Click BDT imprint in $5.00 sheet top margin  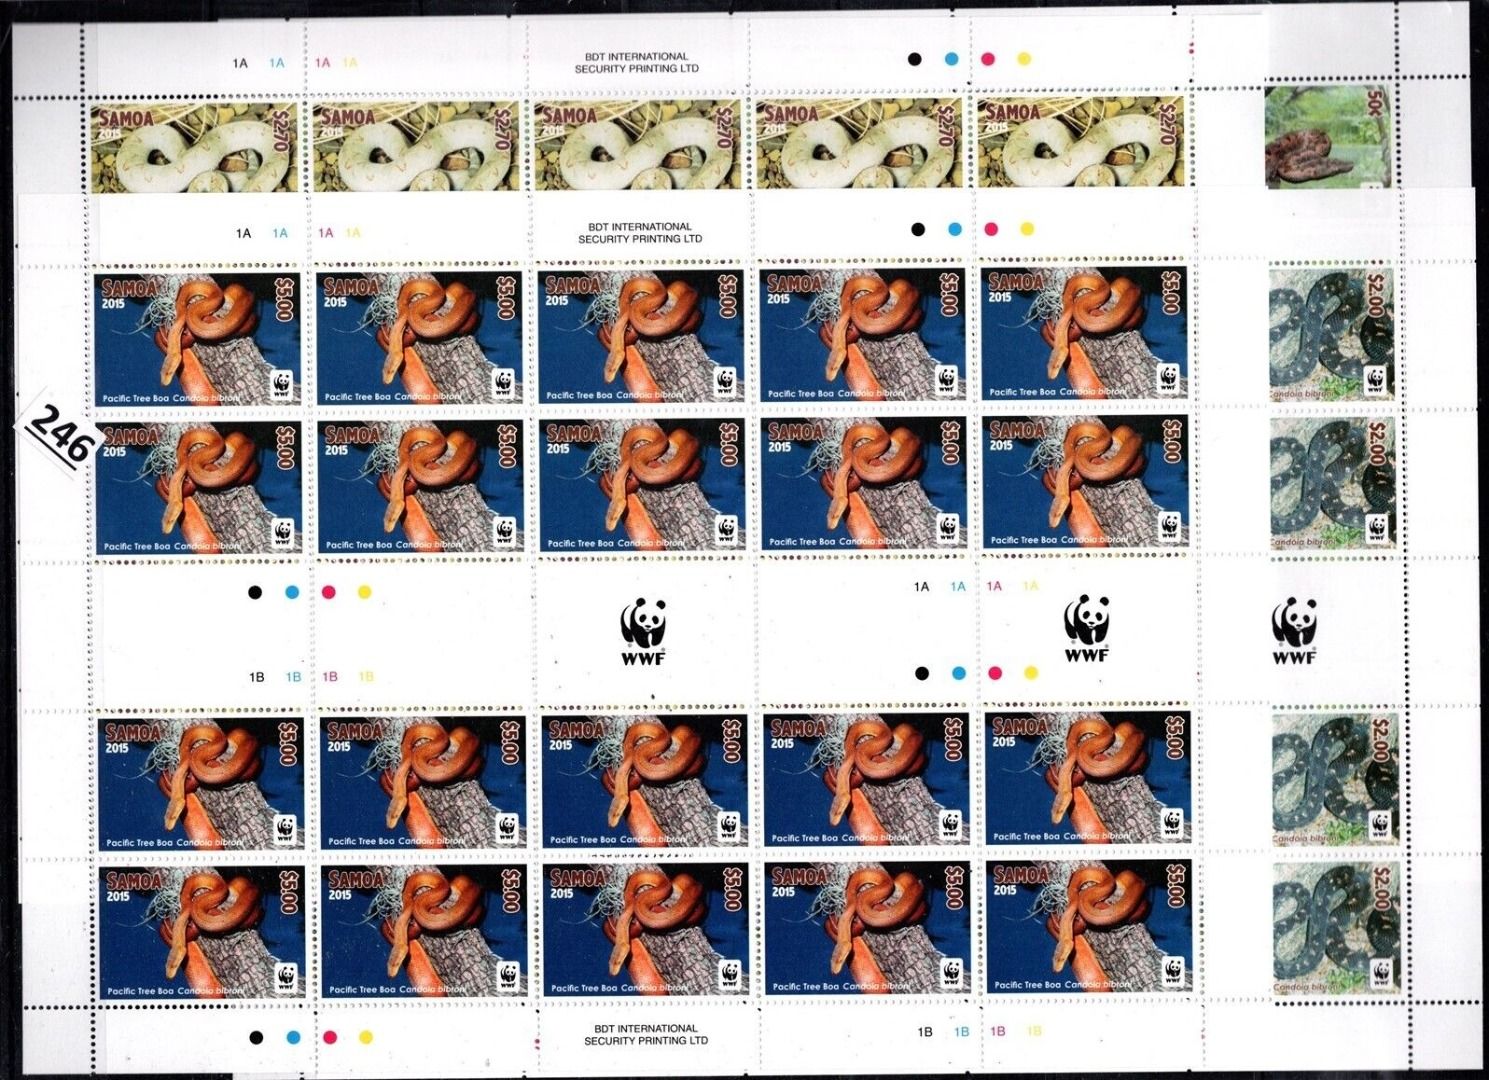tap(640, 233)
